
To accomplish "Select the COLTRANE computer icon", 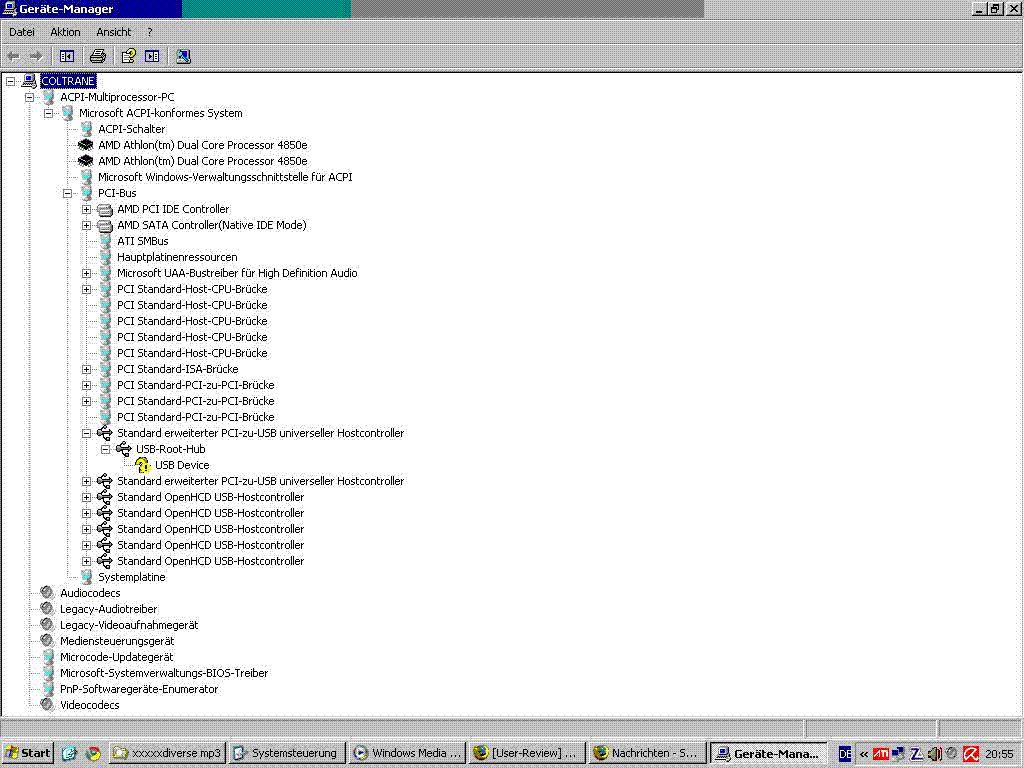I will (29, 81).
